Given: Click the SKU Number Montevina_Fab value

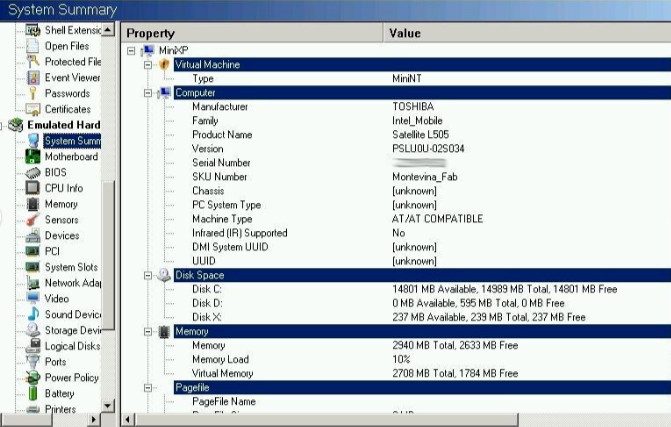Looking at the screenshot, I should 425,177.
